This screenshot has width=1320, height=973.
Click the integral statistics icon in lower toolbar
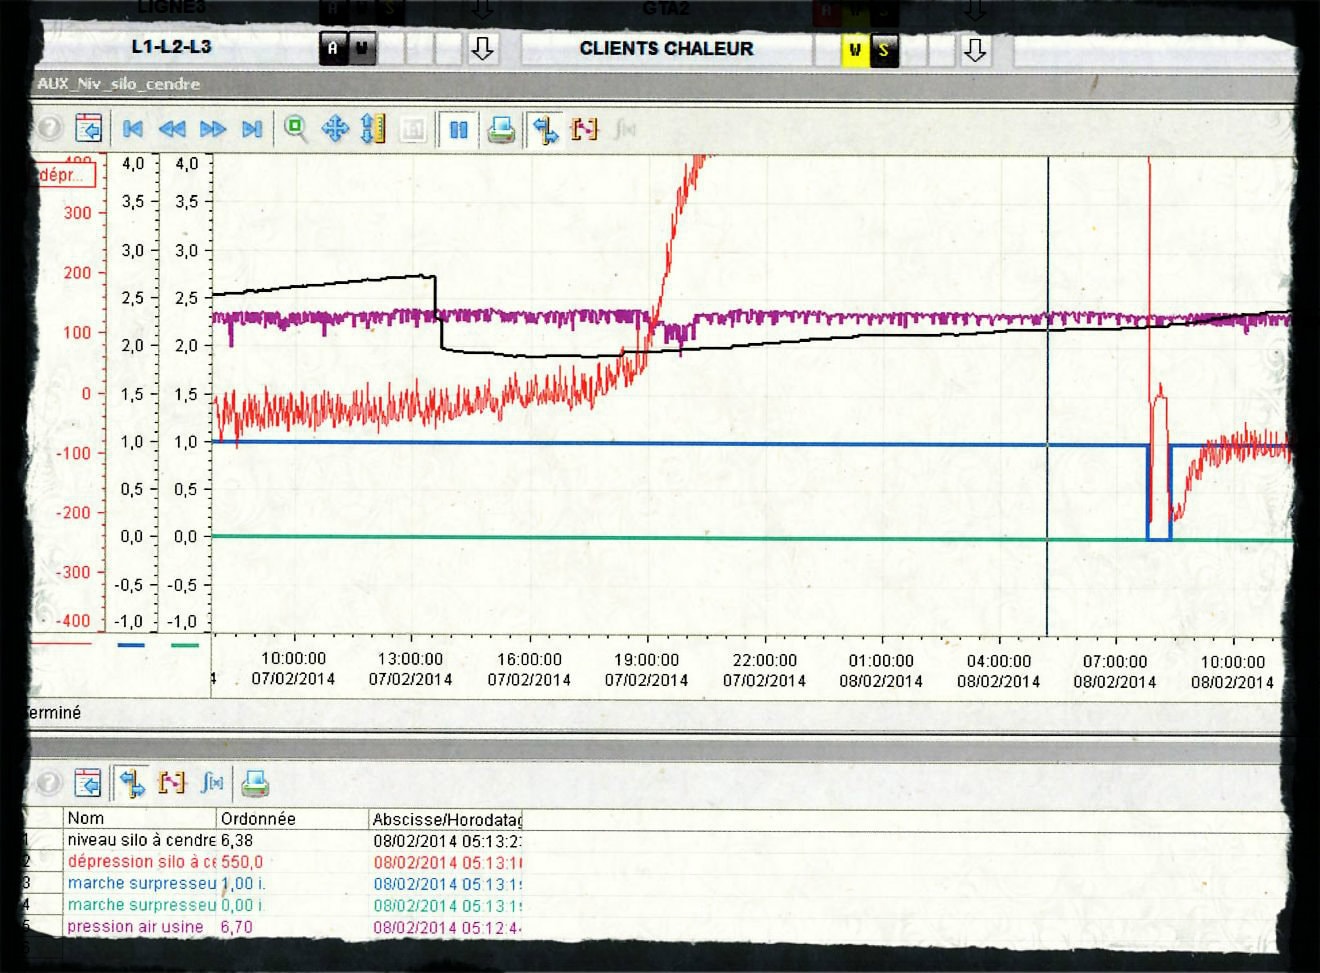[212, 783]
